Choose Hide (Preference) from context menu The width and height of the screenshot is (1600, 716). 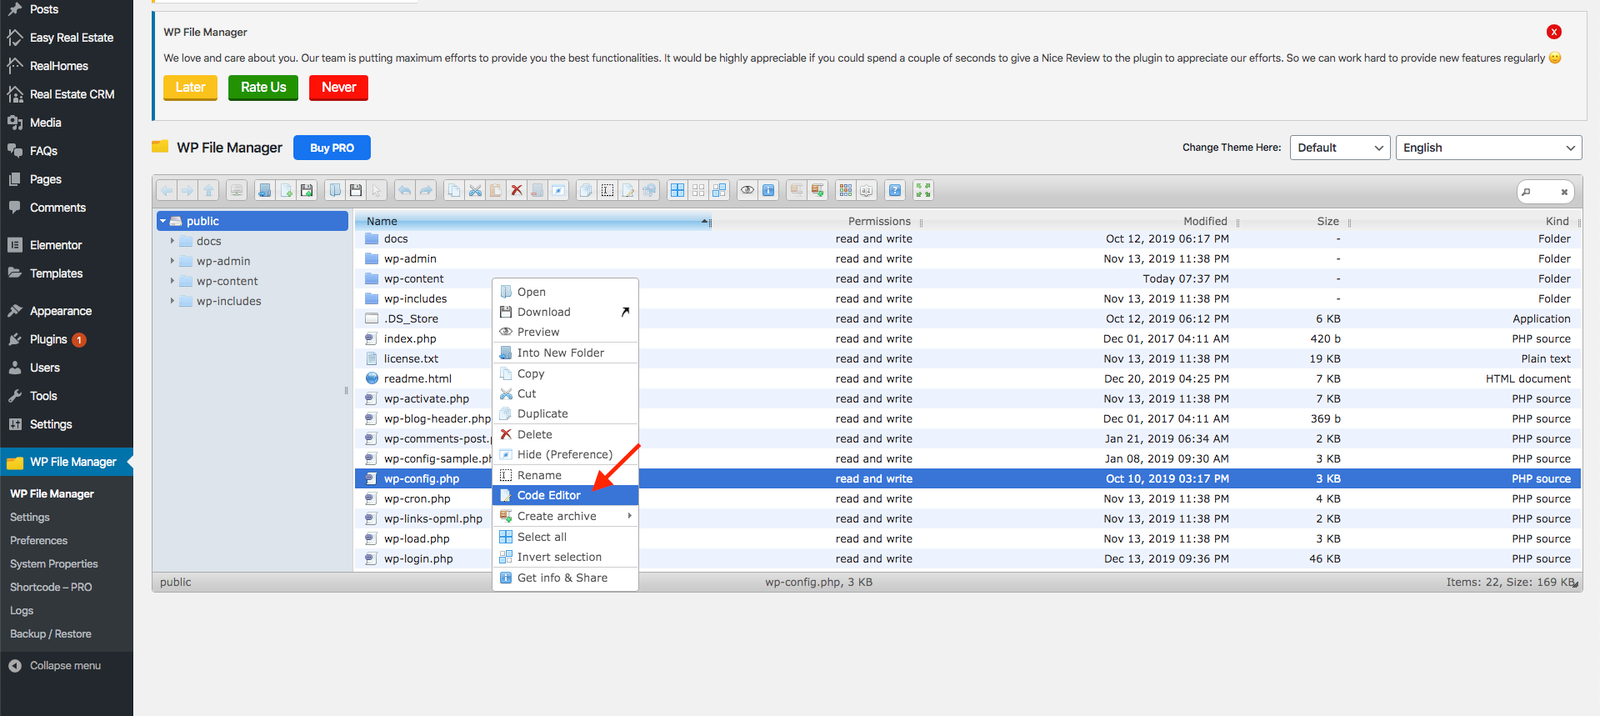[x=565, y=455]
